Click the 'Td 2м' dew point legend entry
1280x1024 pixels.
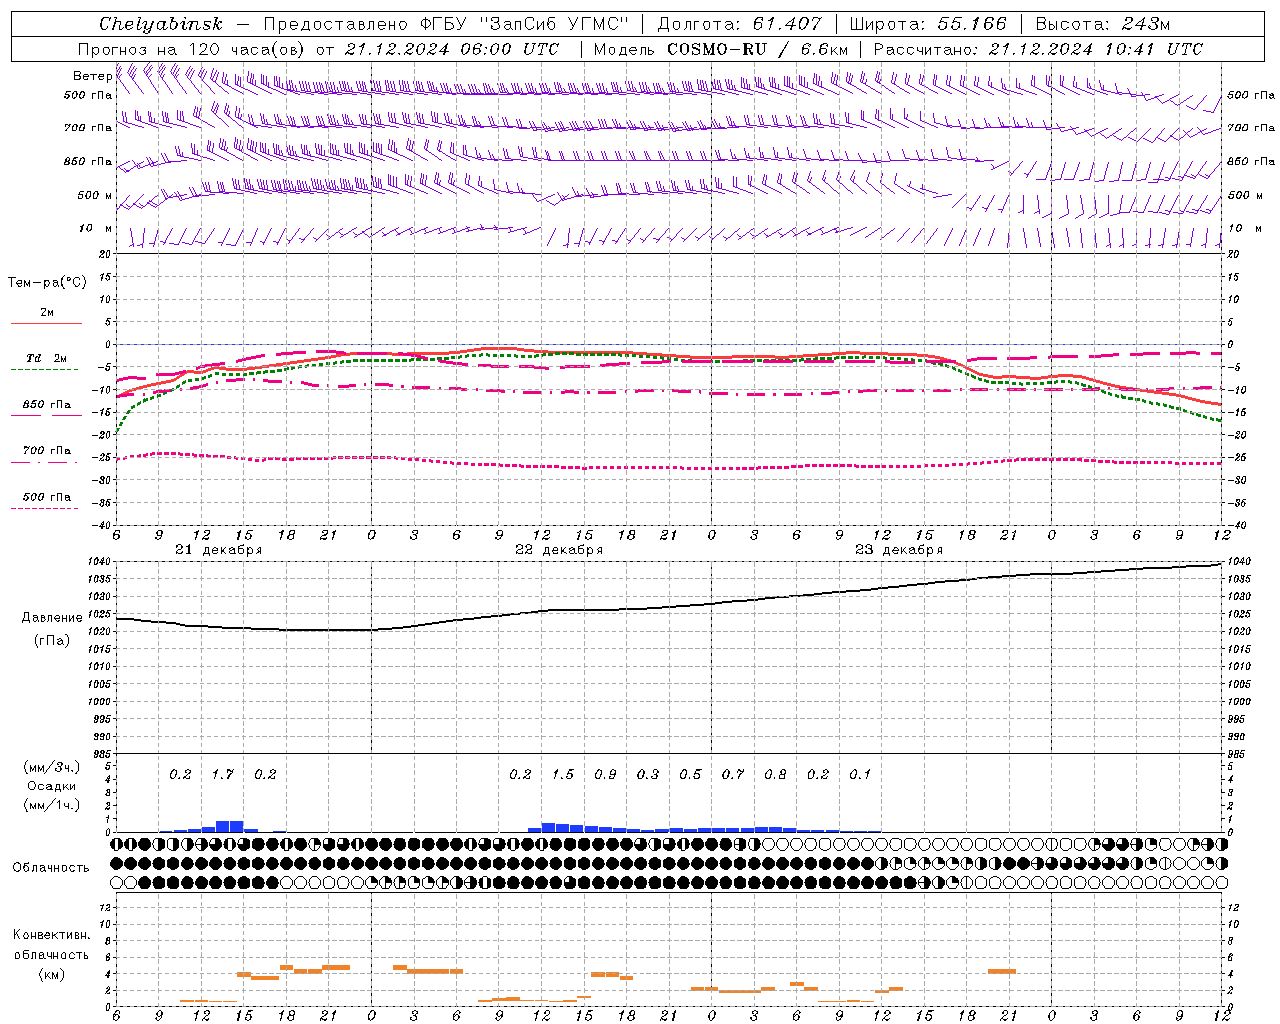click(x=47, y=358)
